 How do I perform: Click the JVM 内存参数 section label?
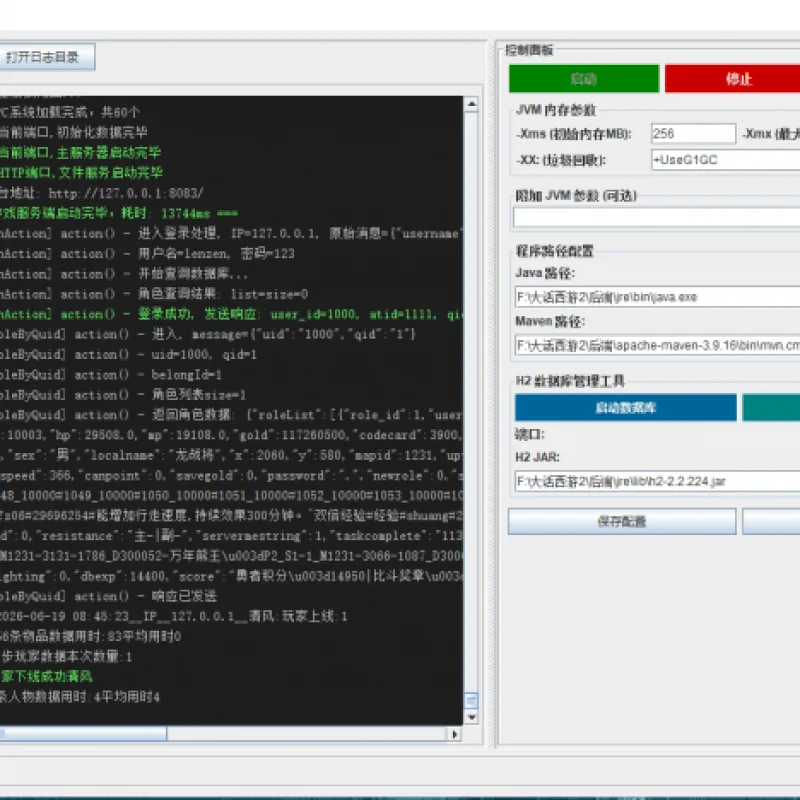[x=556, y=110]
